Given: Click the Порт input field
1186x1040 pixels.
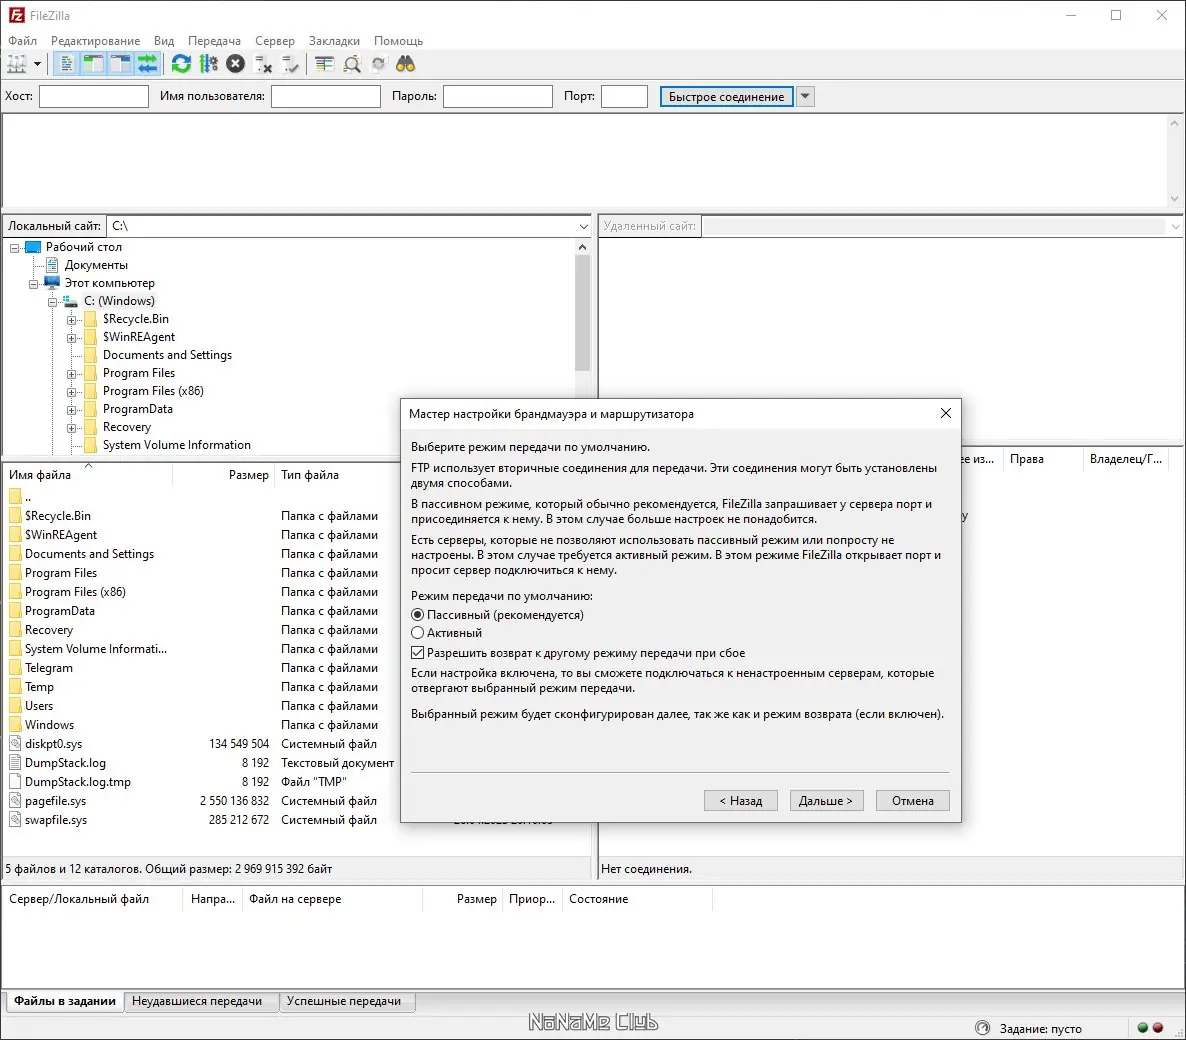Looking at the screenshot, I should [x=625, y=96].
